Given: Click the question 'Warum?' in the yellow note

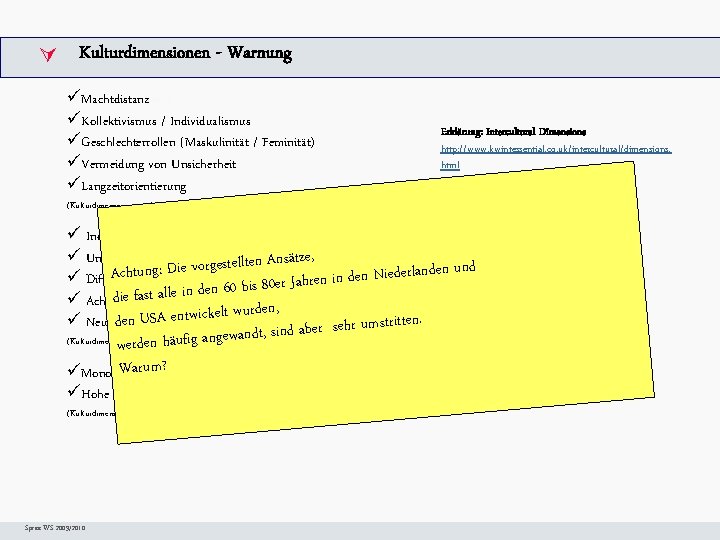Looking at the screenshot, I should click(x=142, y=366).
